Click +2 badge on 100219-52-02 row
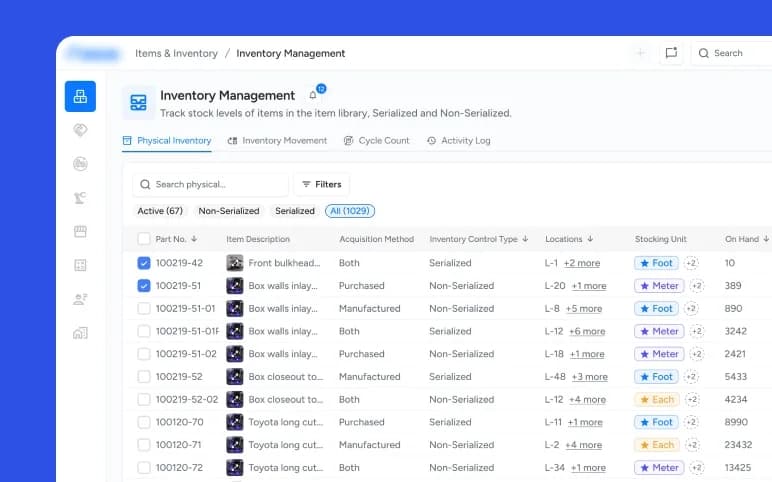772x482 pixels. [x=692, y=399]
